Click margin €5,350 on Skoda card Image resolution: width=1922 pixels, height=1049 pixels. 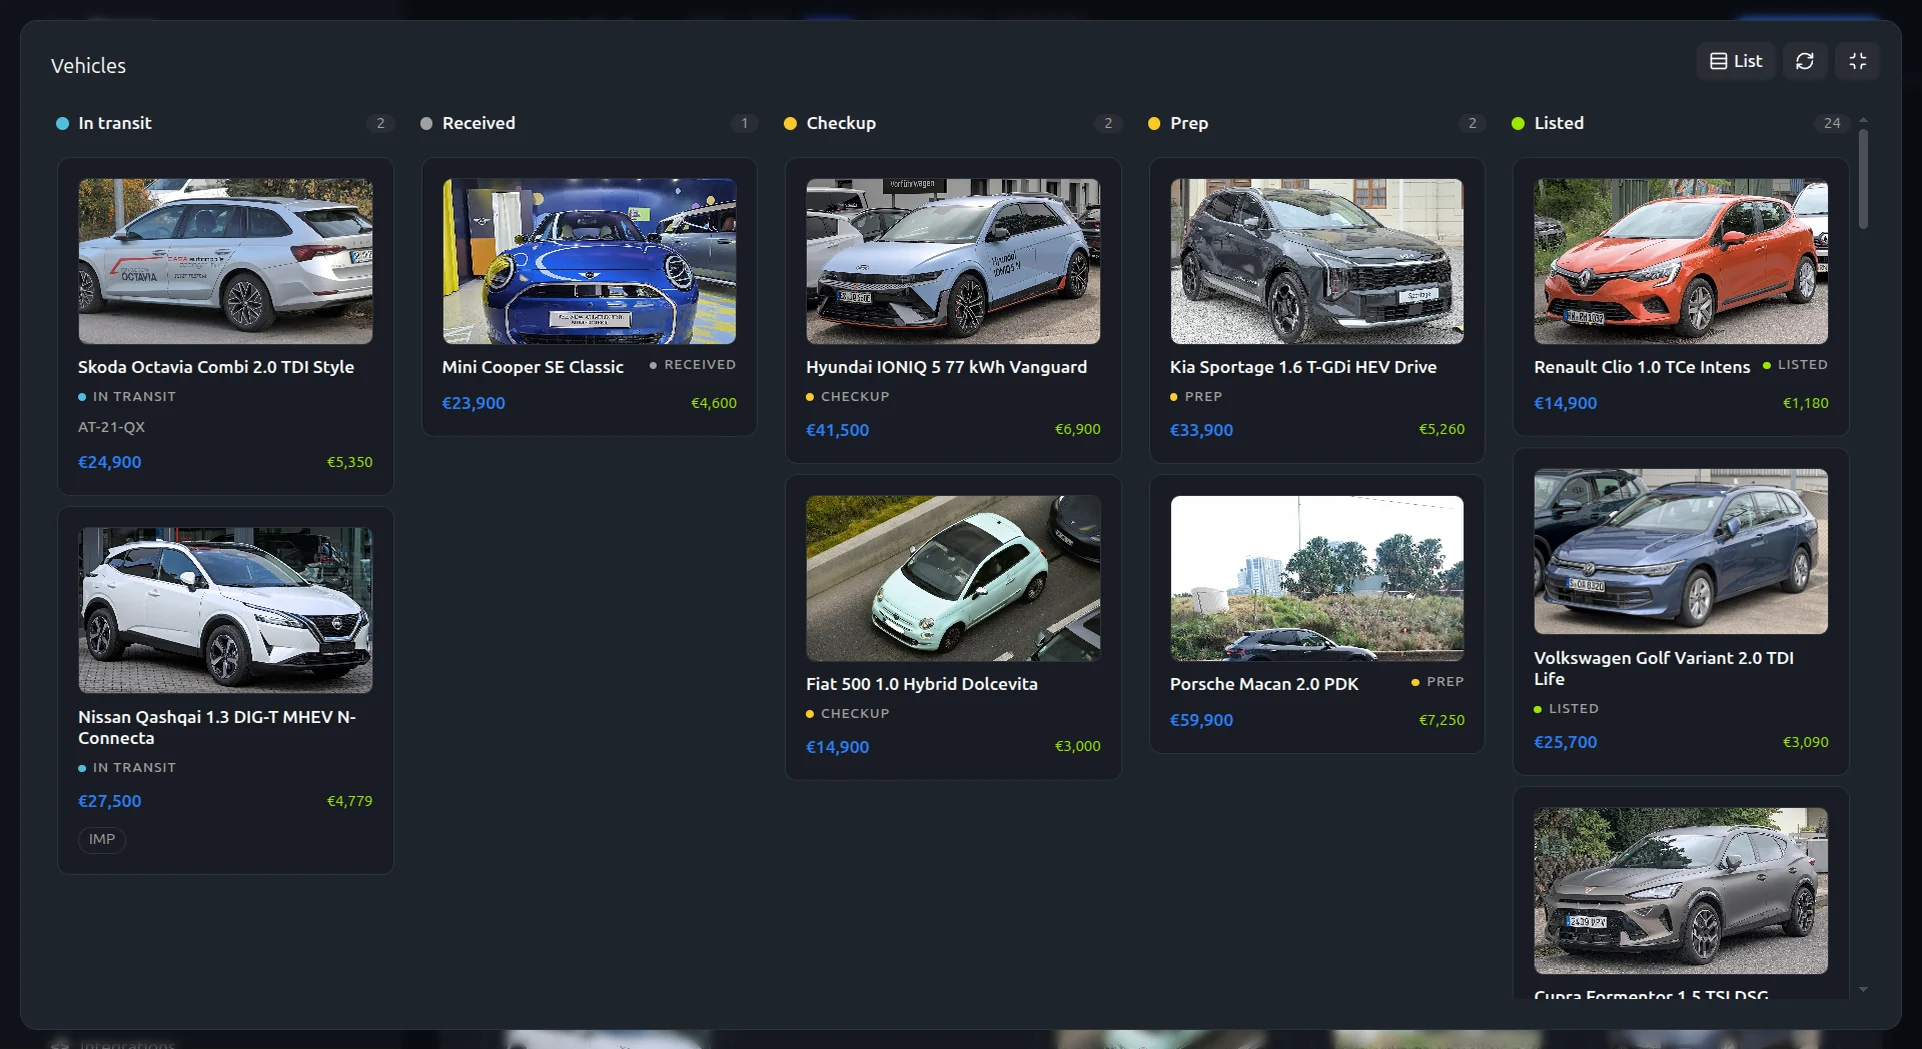click(x=350, y=462)
